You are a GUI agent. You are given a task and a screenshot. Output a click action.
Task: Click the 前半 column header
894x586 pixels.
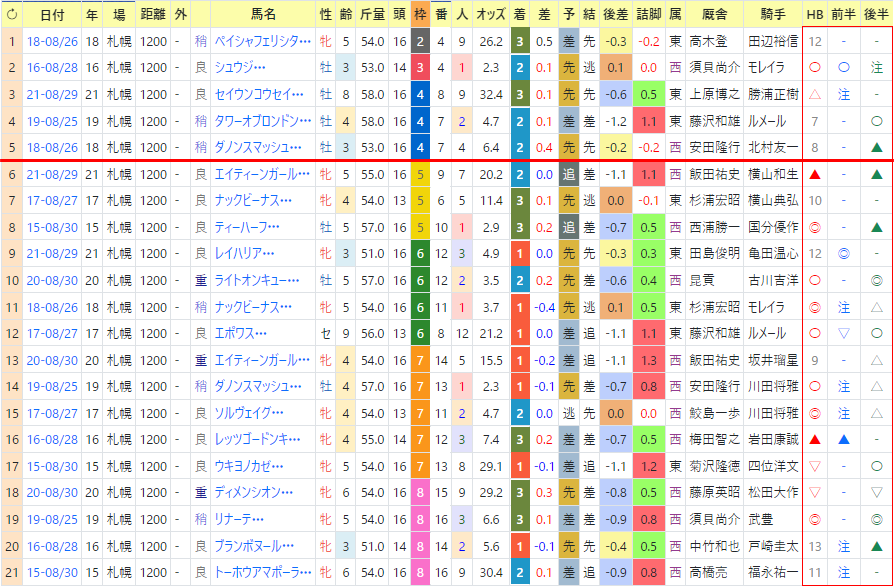pyautogui.click(x=843, y=15)
